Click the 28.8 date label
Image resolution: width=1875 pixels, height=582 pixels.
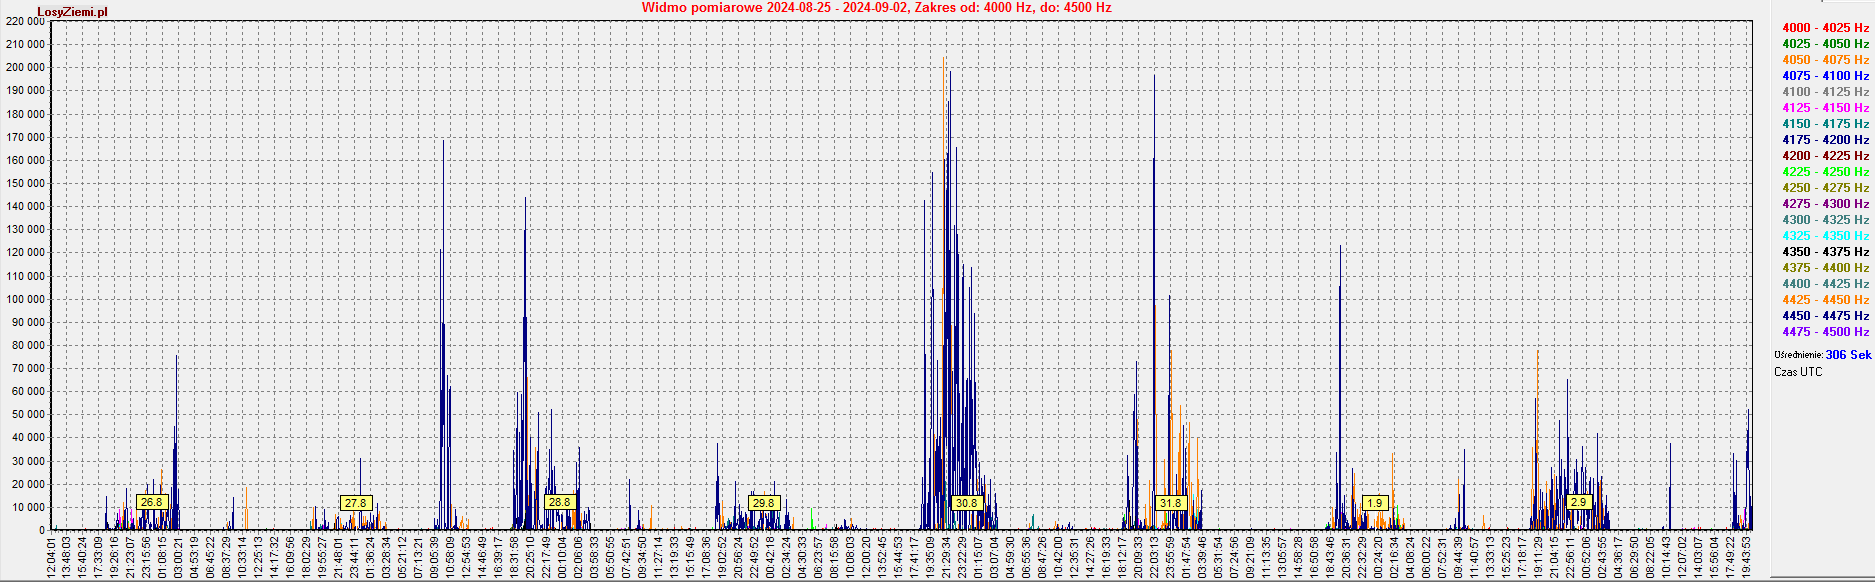[559, 502]
